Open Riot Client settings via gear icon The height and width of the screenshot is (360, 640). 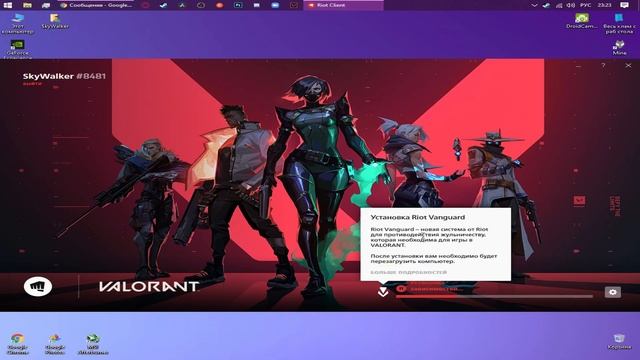(x=613, y=292)
